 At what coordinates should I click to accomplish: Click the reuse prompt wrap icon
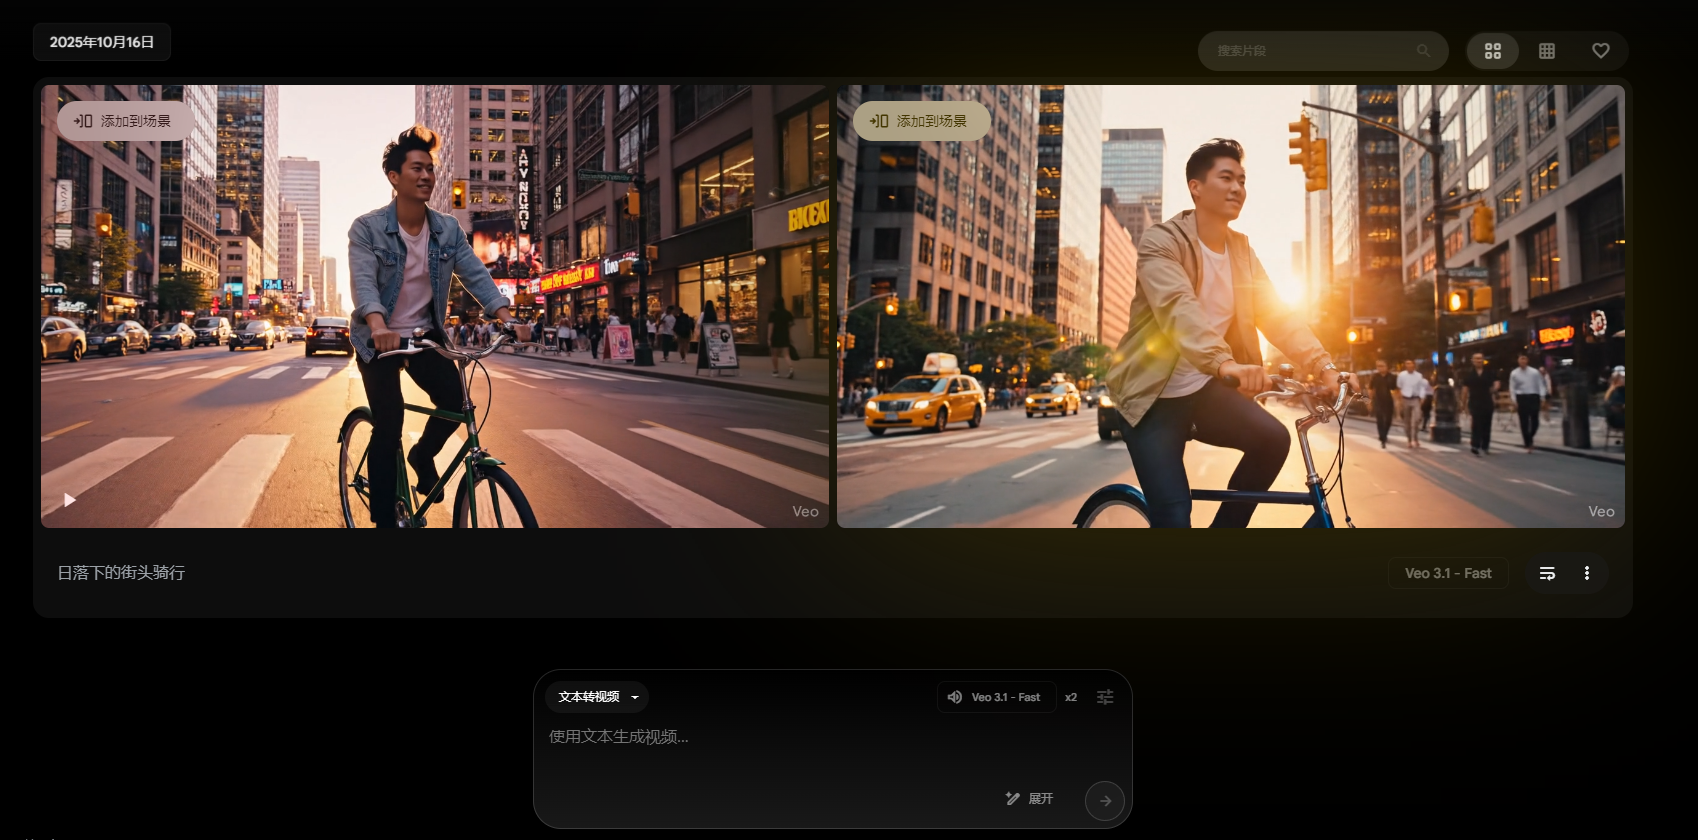tap(1547, 573)
